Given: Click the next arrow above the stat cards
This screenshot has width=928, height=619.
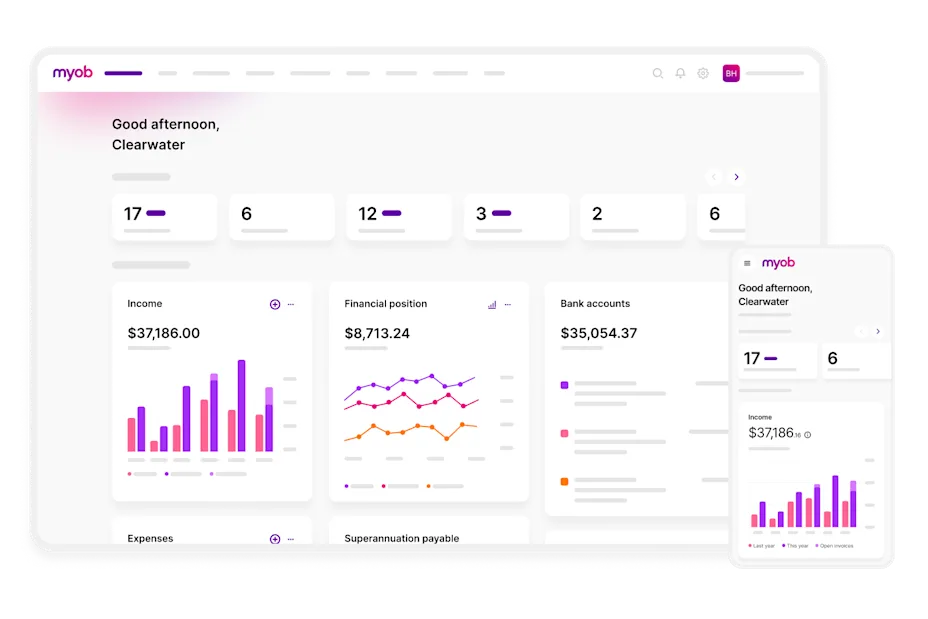Looking at the screenshot, I should [x=737, y=176].
